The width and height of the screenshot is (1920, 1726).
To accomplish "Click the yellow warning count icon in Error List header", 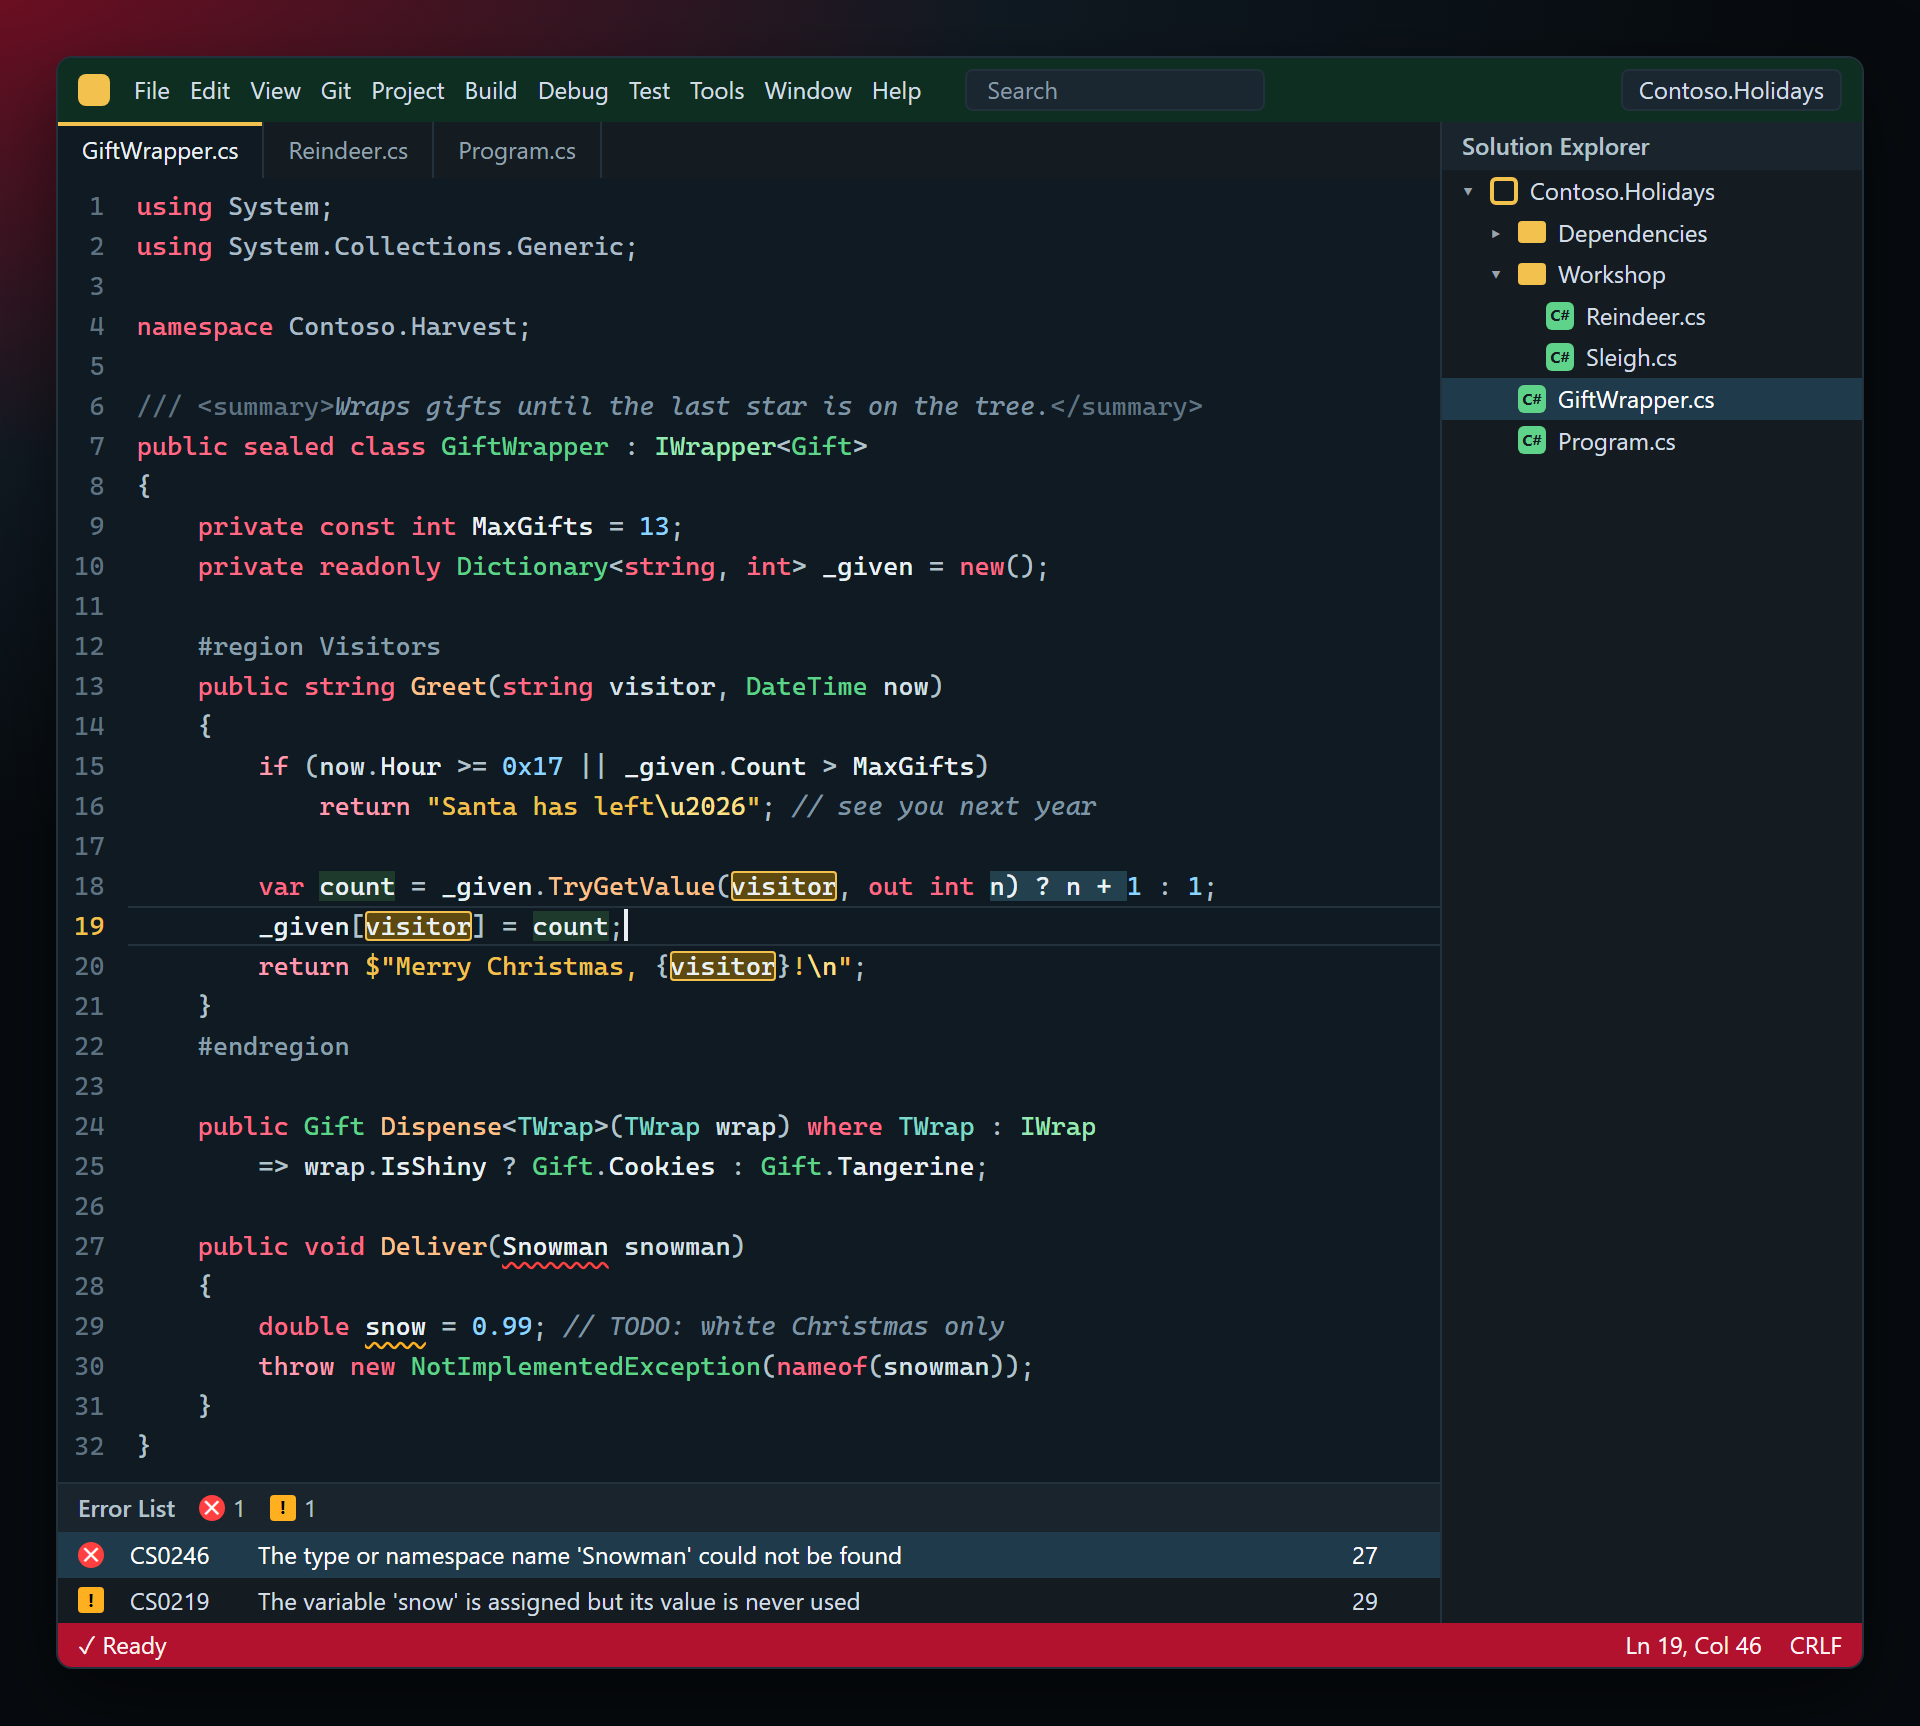I will [x=283, y=1508].
